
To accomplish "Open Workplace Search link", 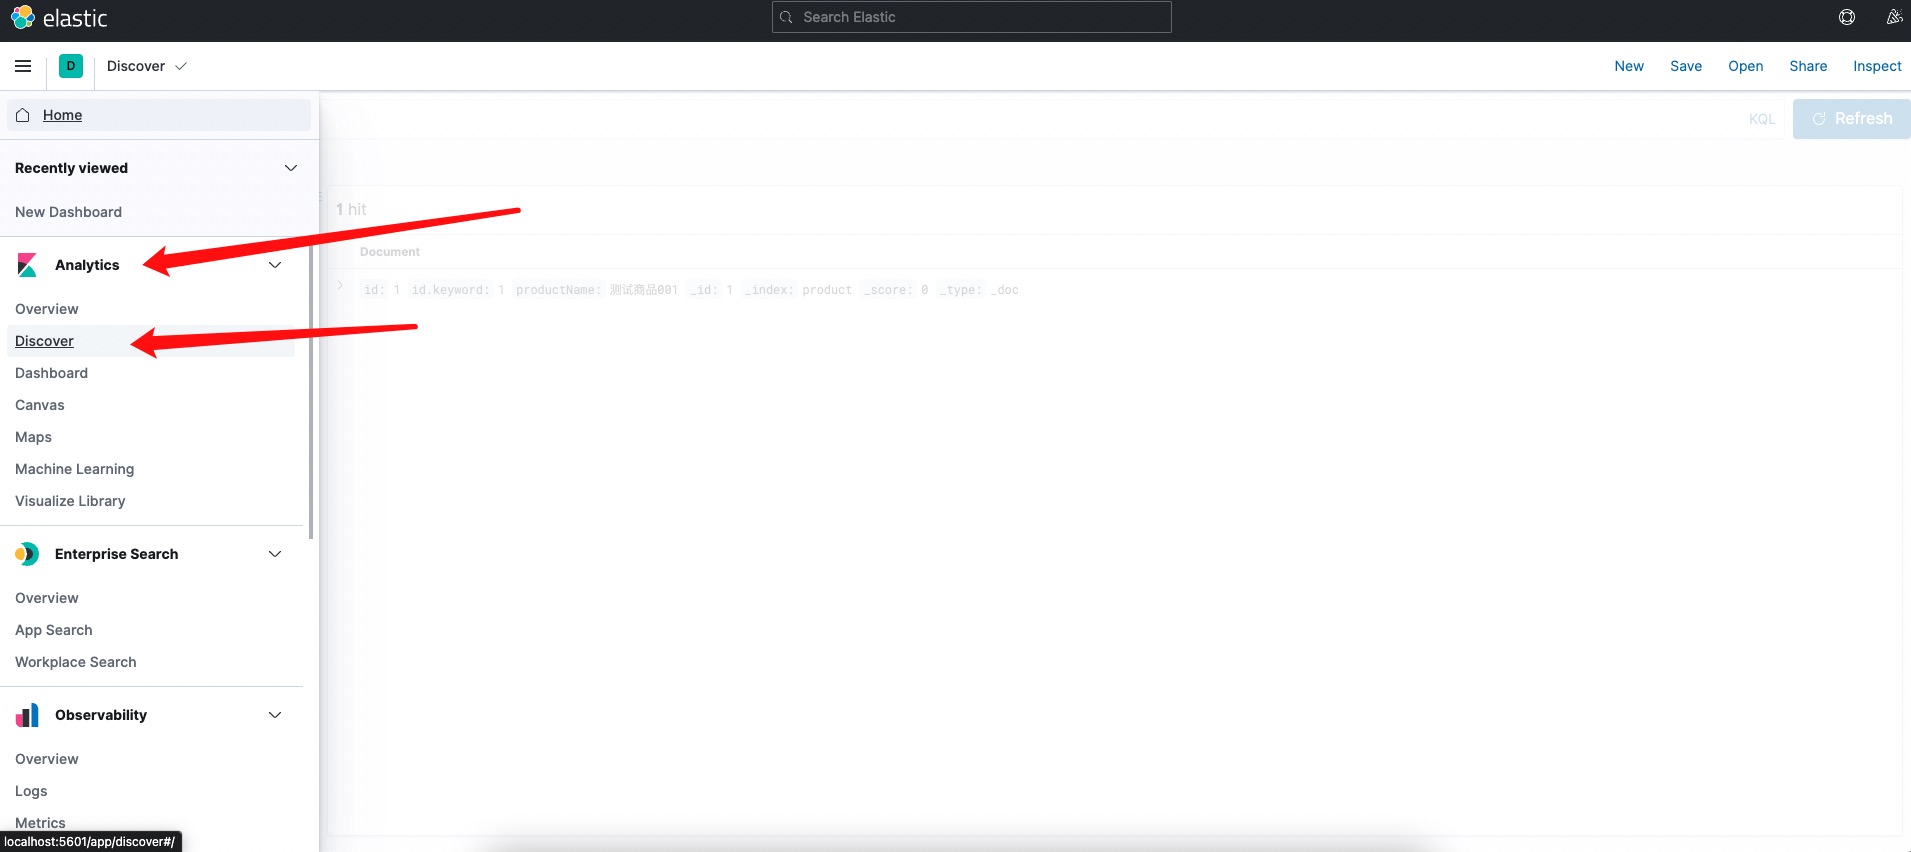I will [76, 662].
